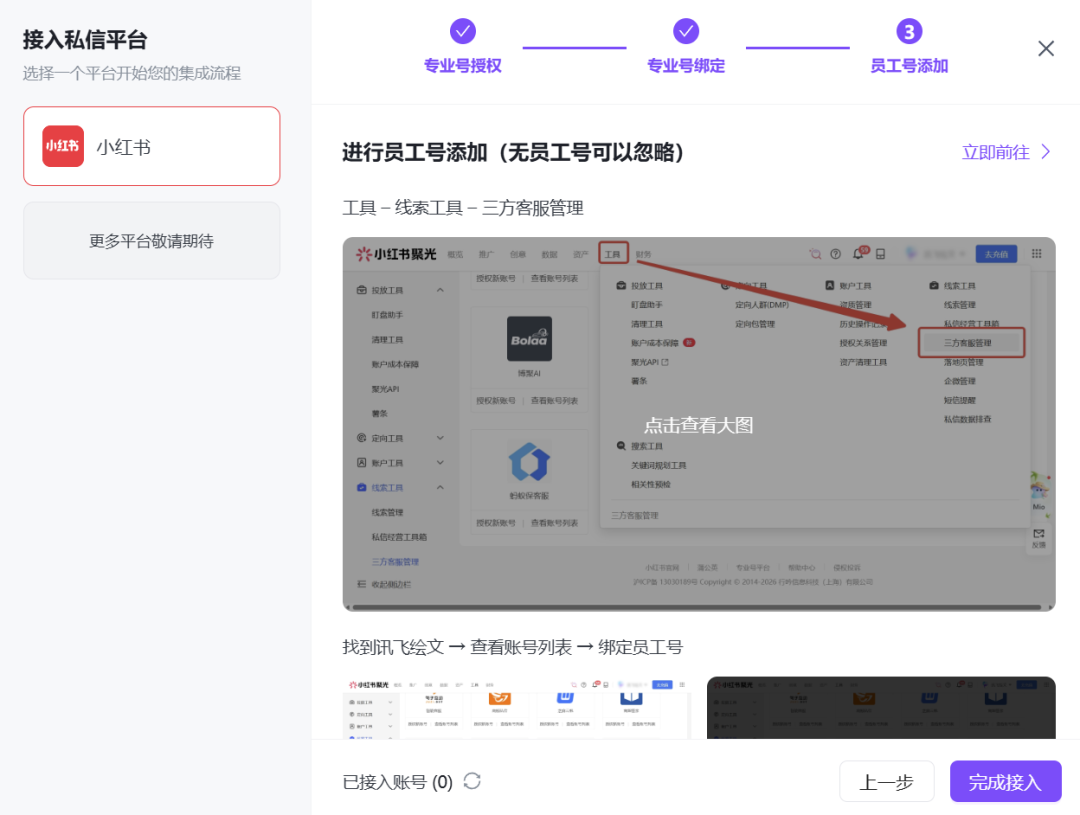Go back with the 上一步 button
Screen dimensions: 1080x815
point(886,782)
